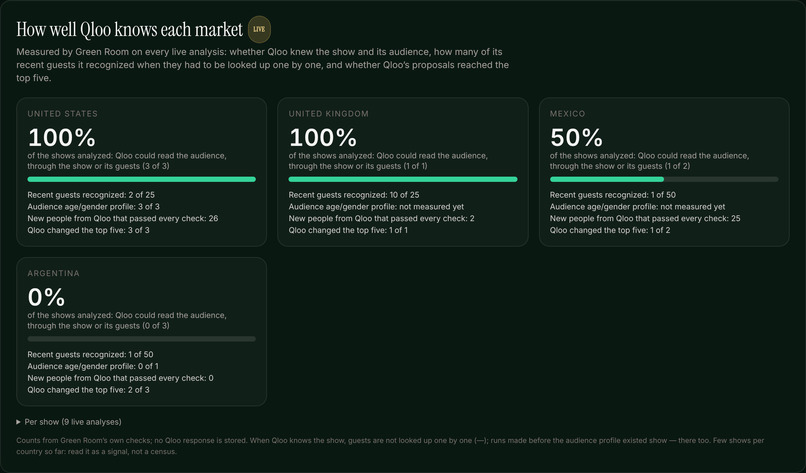Click the 100% figure in the United Kingdom card
This screenshot has height=473, width=806.
pyautogui.click(x=323, y=137)
